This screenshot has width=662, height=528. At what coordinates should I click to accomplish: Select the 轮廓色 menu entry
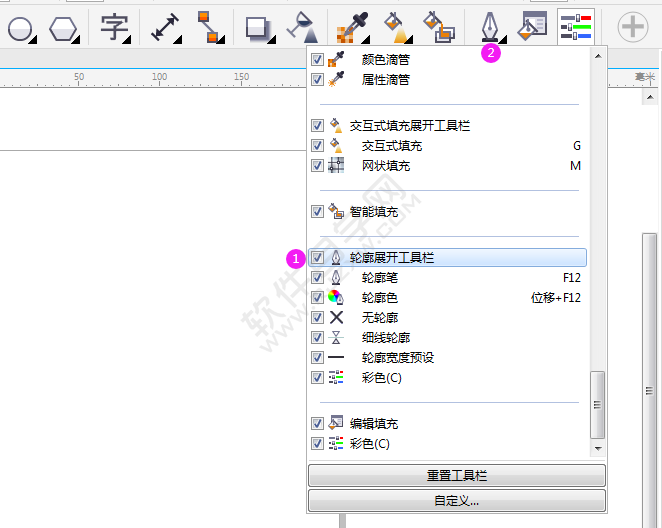(447, 298)
